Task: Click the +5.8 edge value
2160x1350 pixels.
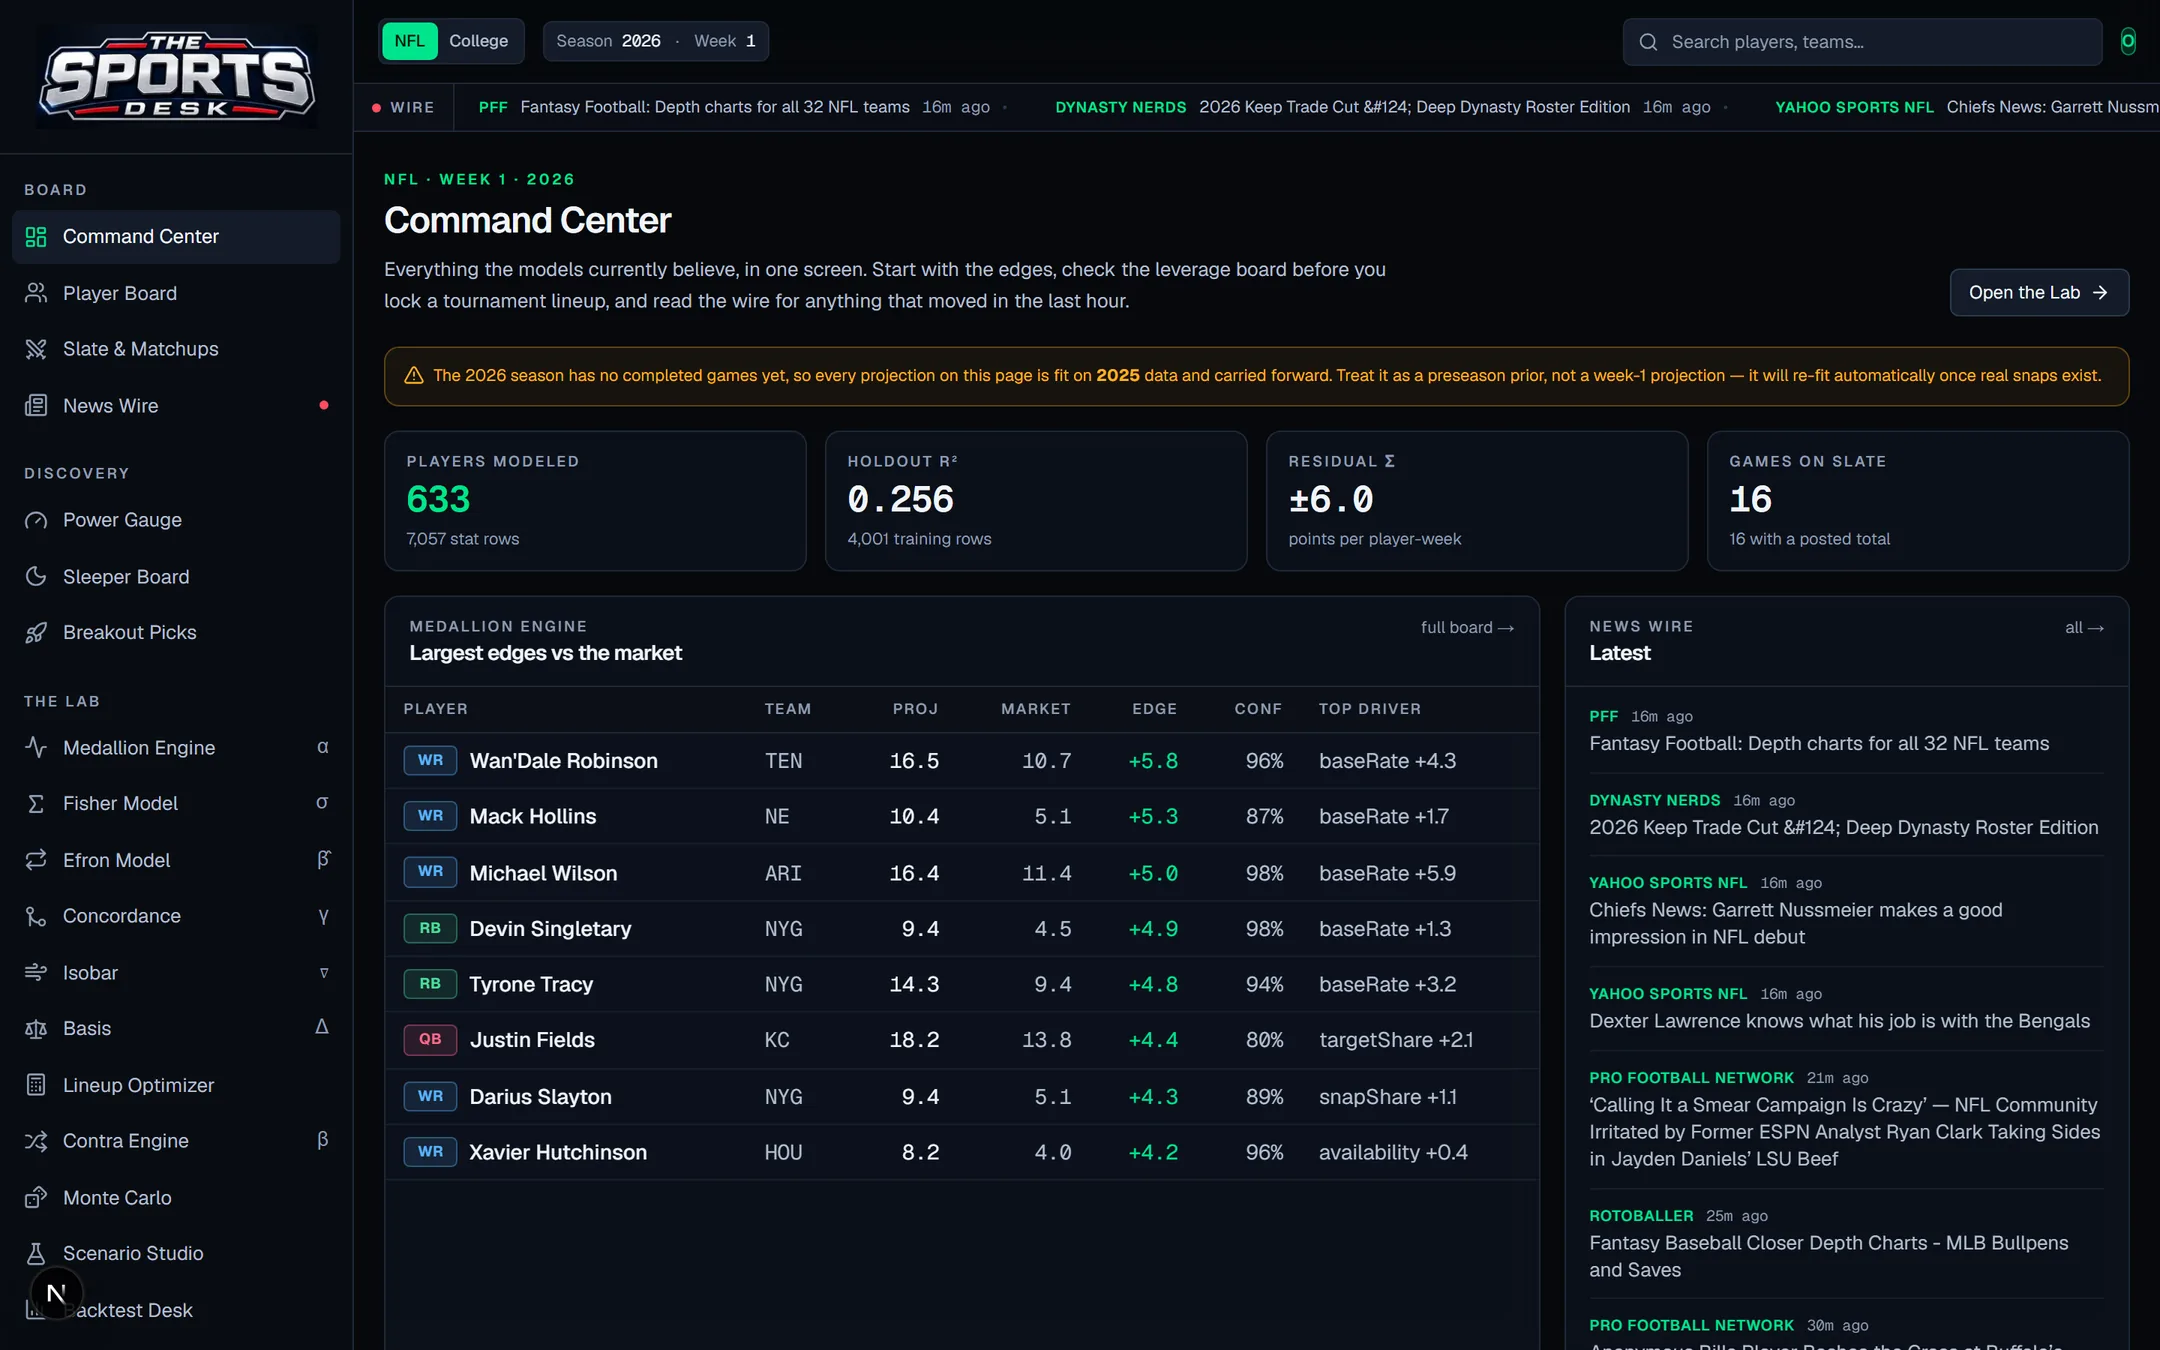Action: pos(1153,761)
